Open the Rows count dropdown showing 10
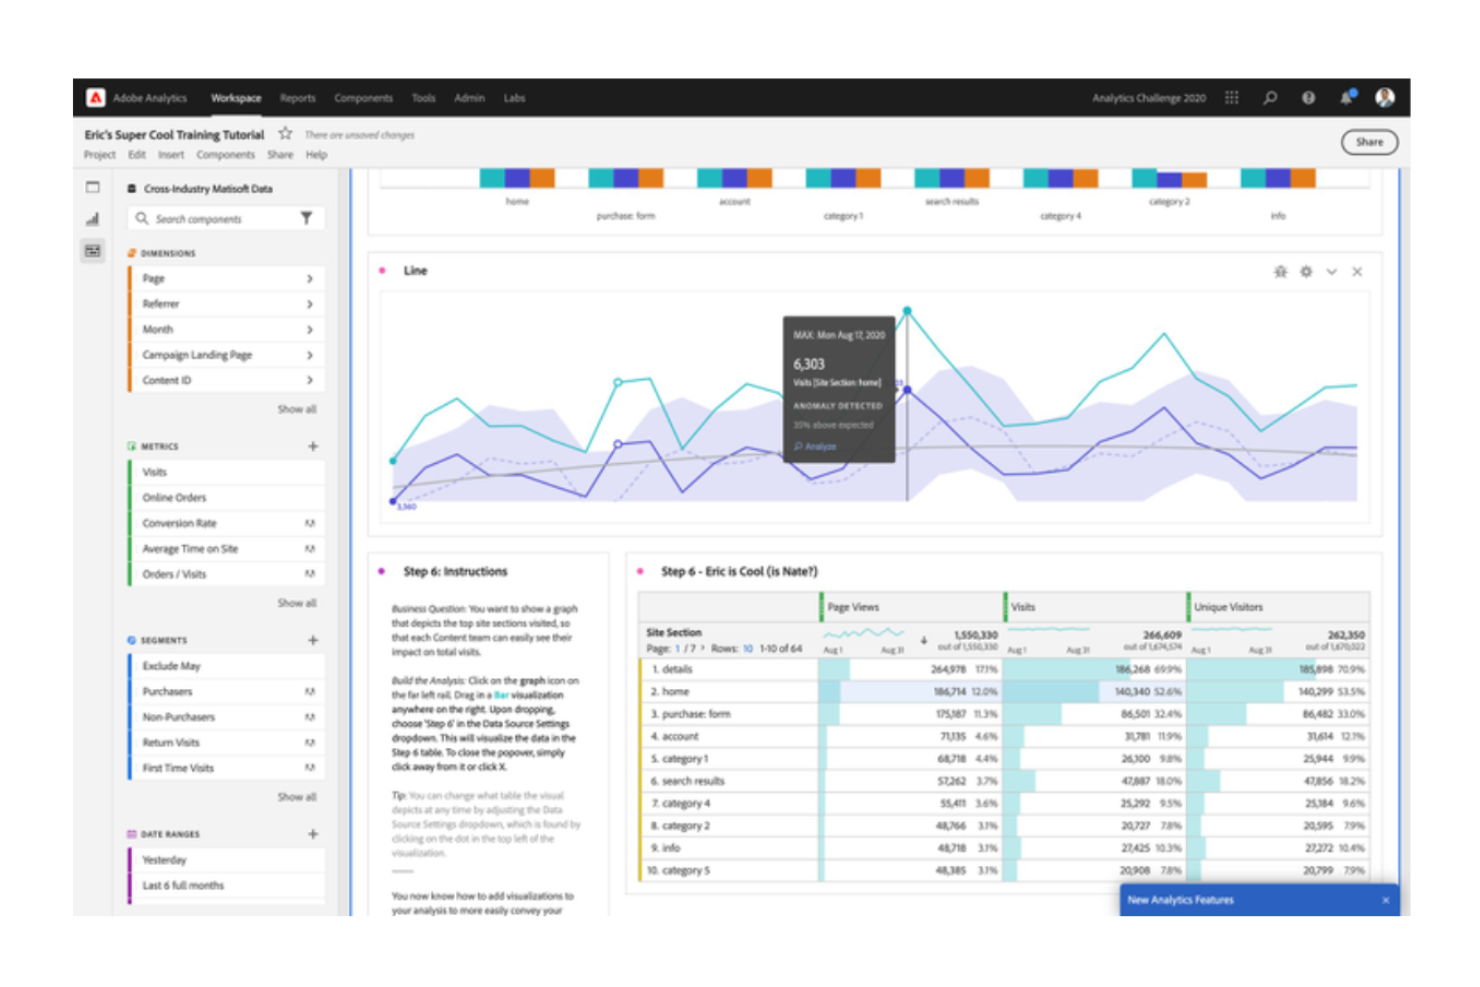 pos(747,649)
